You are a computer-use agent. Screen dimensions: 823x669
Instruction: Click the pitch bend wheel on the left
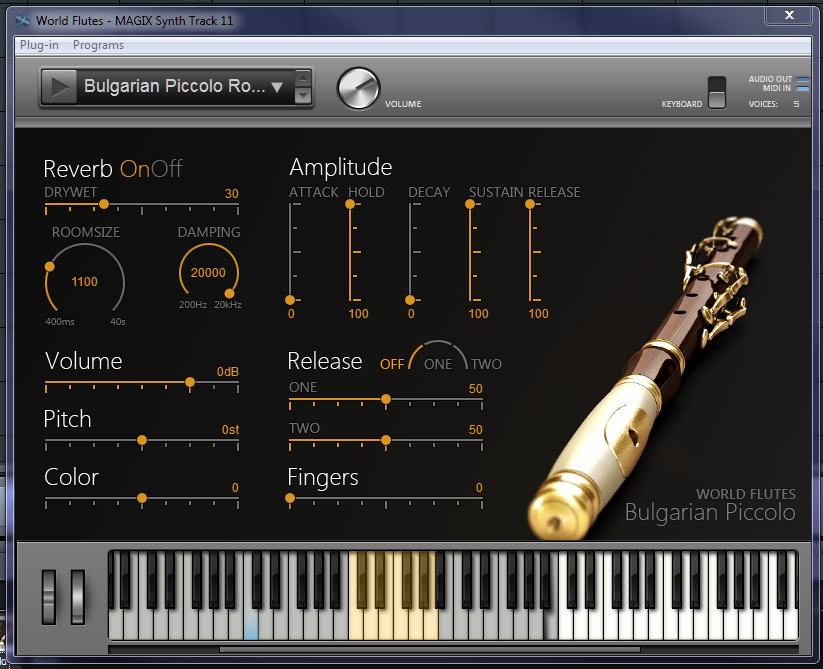pyautogui.click(x=49, y=597)
